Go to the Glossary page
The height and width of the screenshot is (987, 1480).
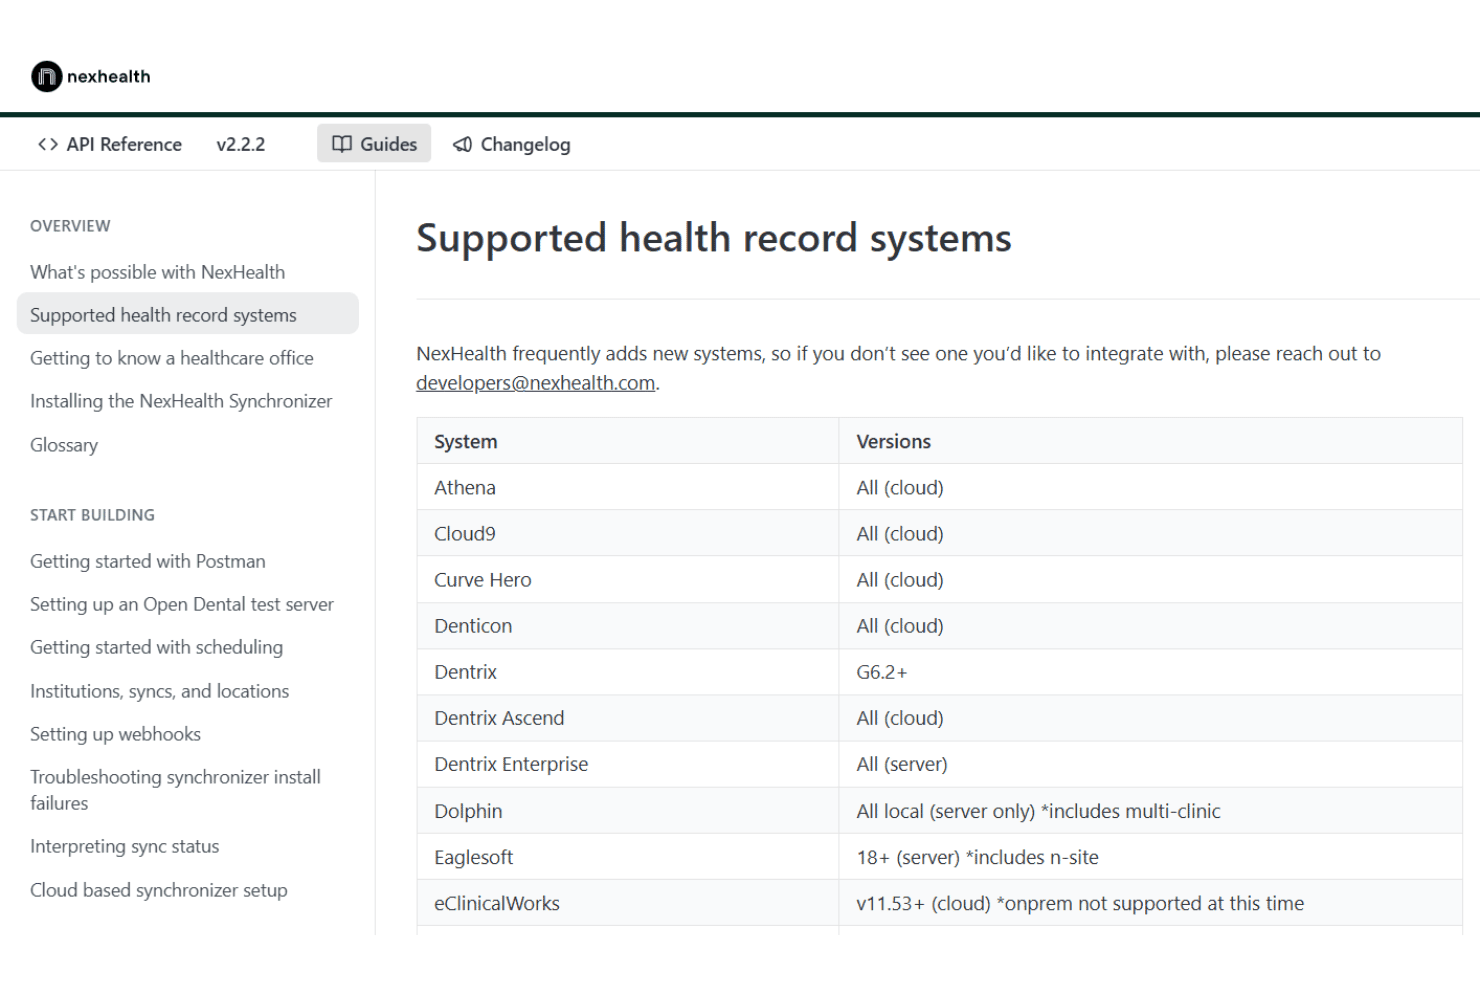pos(64,445)
